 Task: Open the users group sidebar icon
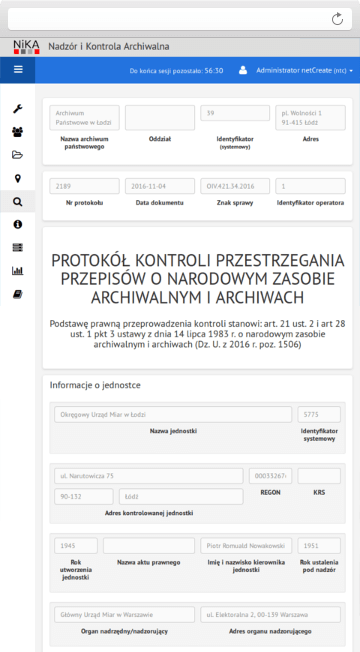click(x=17, y=132)
